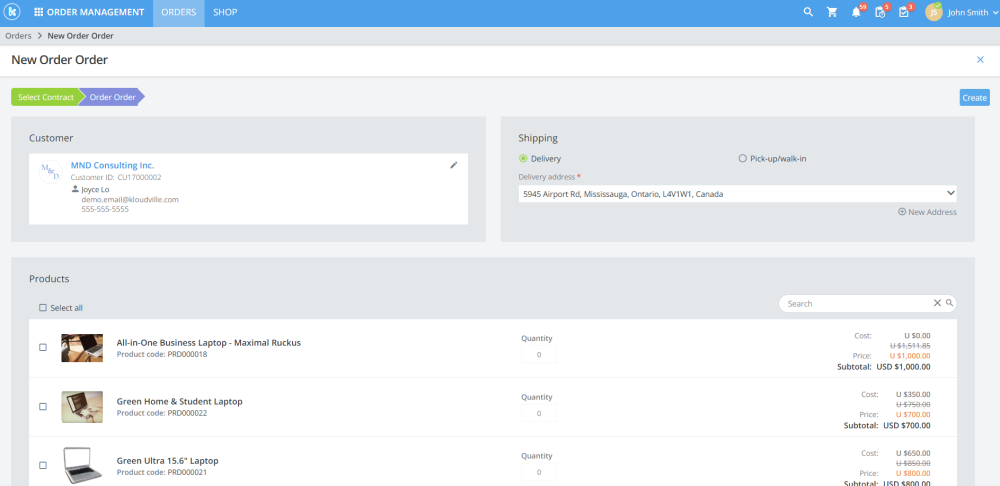Click Green Home & Student Laptop name
This screenshot has width=1000, height=486.
[x=179, y=402]
